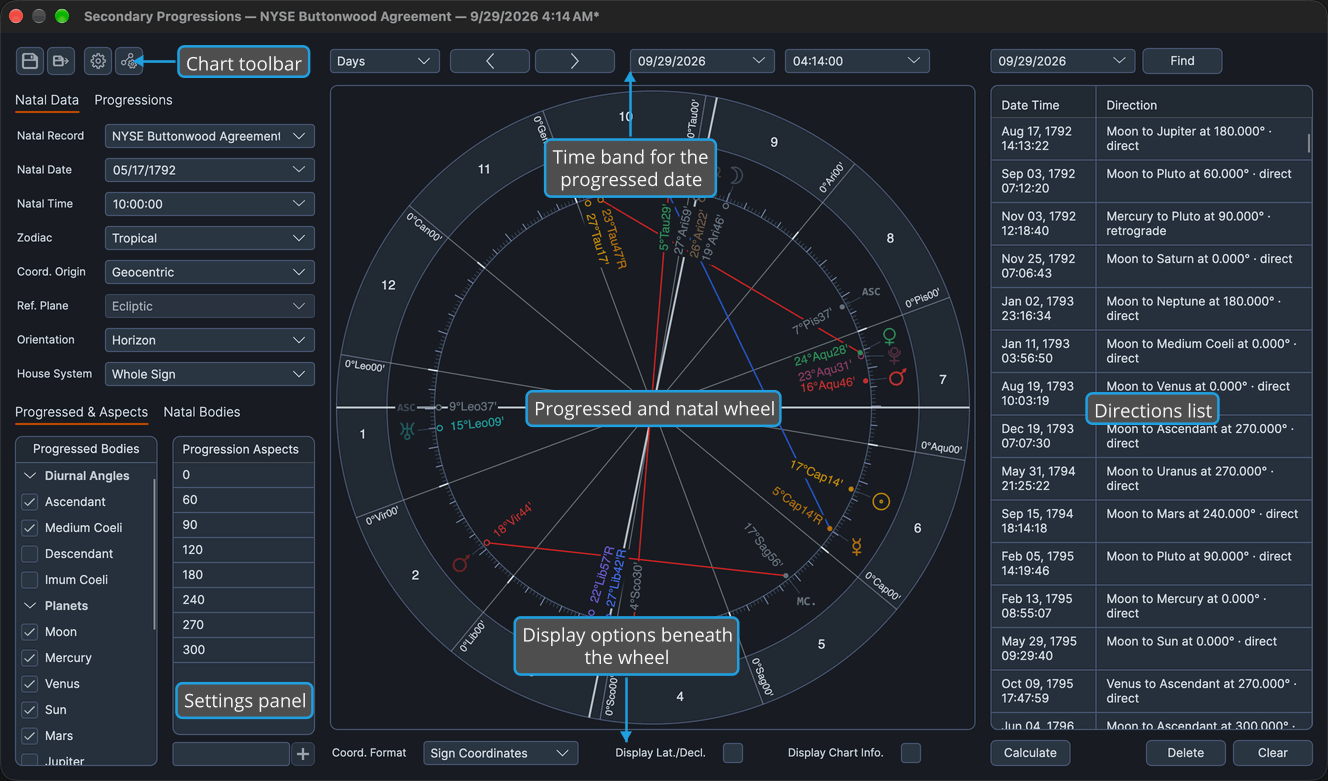Untick the Venus progressed body checkbox
1328x781 pixels.
coord(30,684)
